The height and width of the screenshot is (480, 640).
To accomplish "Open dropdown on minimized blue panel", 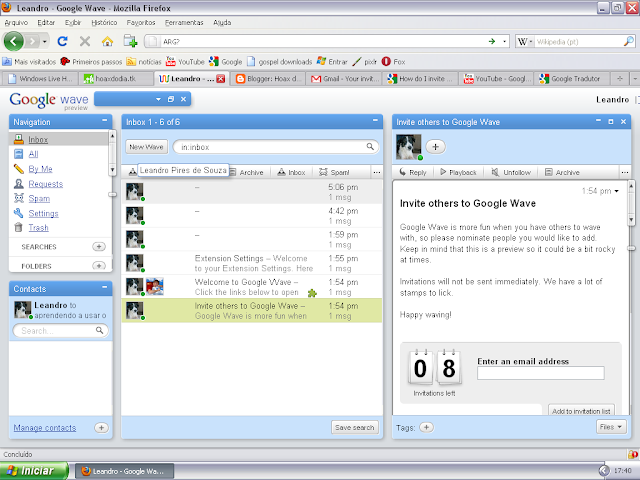I will [x=158, y=99].
